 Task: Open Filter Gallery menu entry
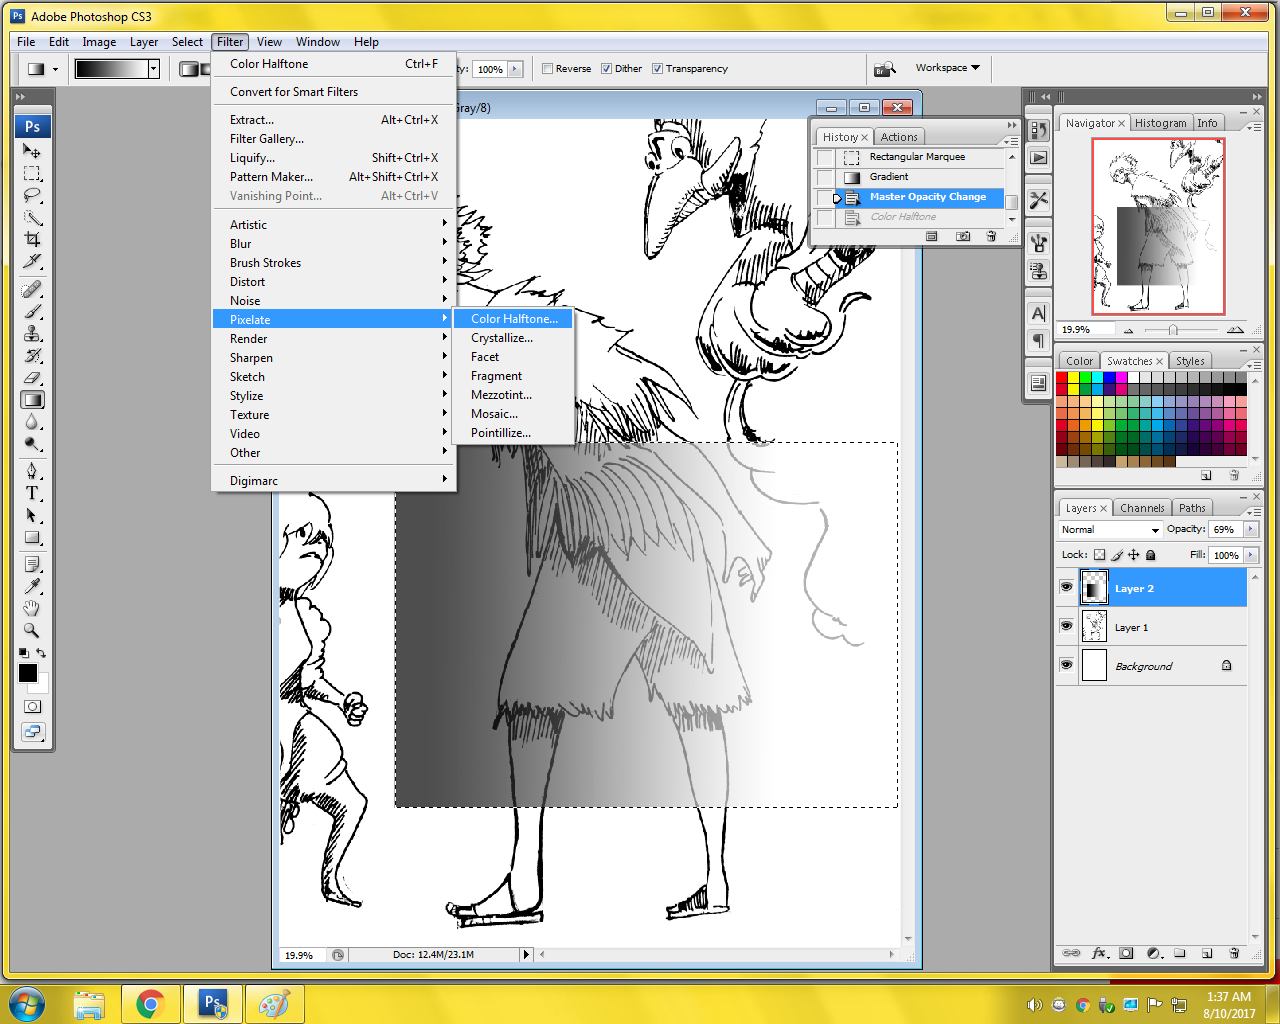pyautogui.click(x=334, y=139)
